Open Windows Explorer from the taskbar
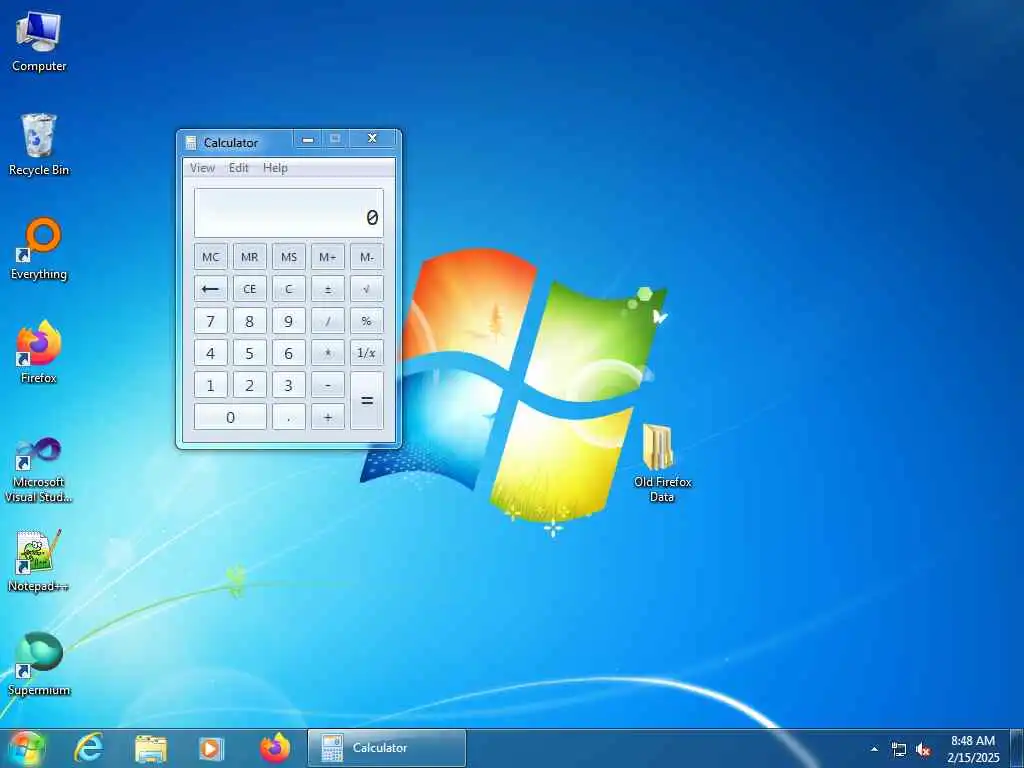This screenshot has height=768, width=1024. click(x=151, y=748)
